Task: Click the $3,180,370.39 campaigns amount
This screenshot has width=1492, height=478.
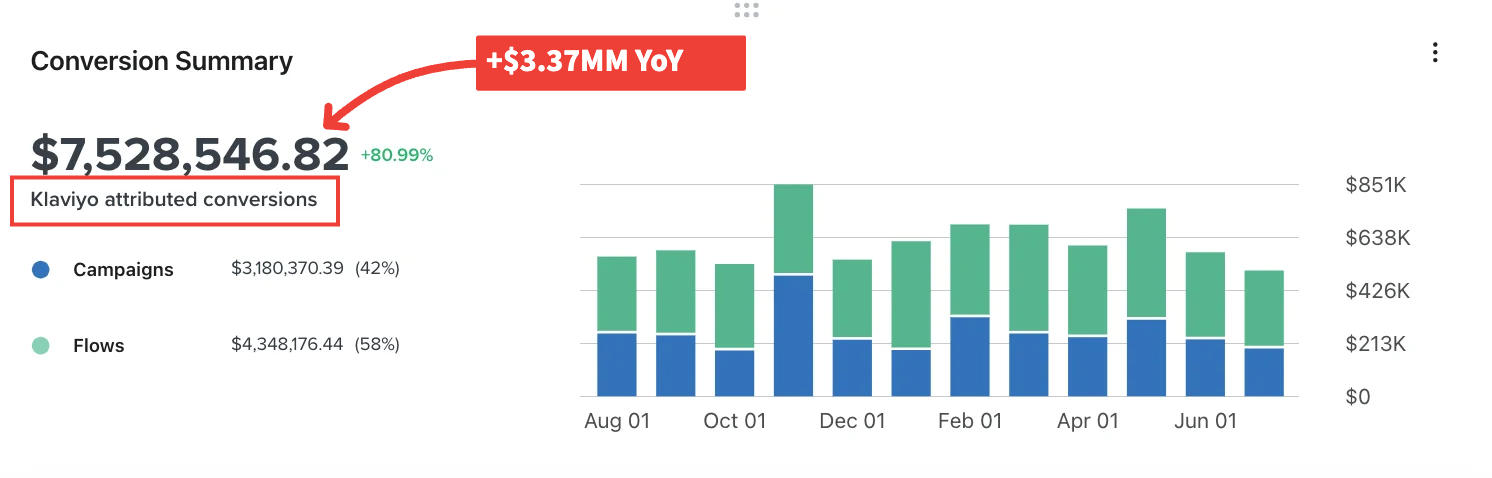Action: [x=287, y=268]
